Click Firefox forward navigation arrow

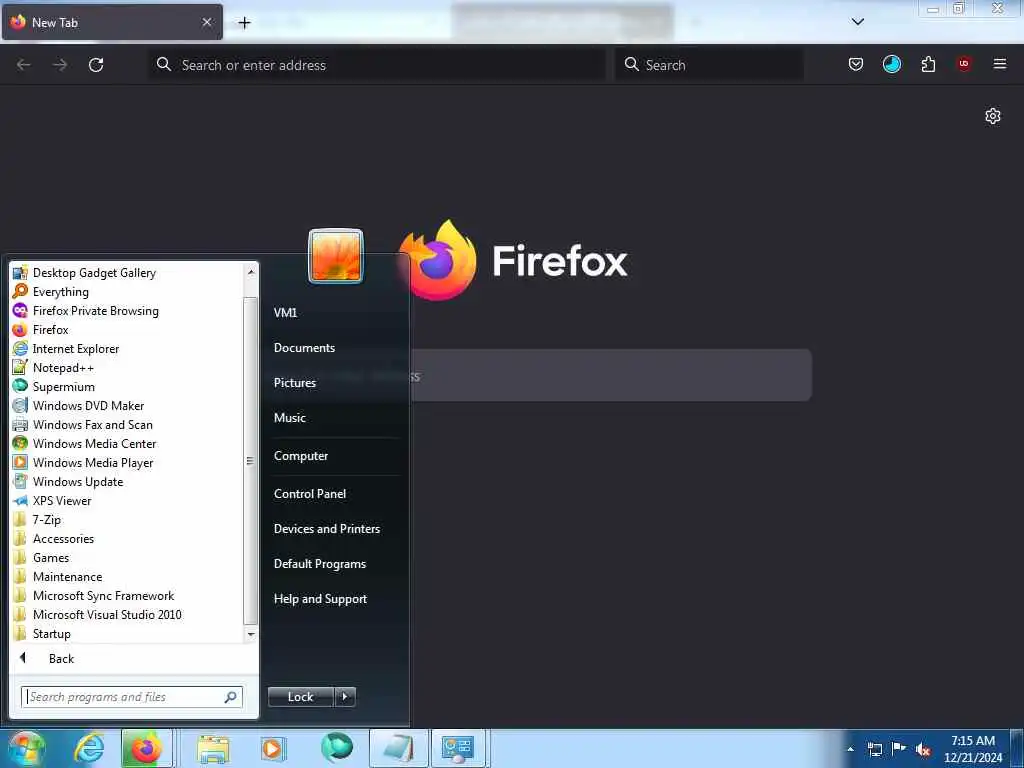tap(60, 65)
